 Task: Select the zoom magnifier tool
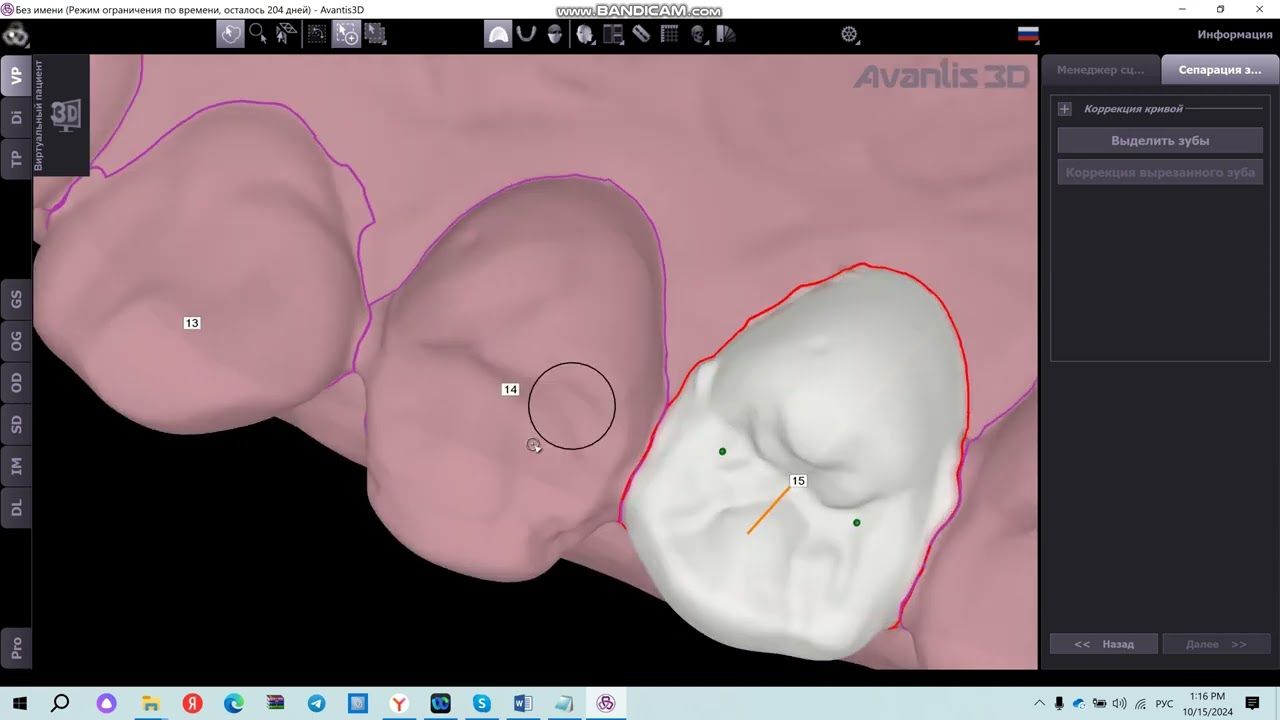[258, 34]
